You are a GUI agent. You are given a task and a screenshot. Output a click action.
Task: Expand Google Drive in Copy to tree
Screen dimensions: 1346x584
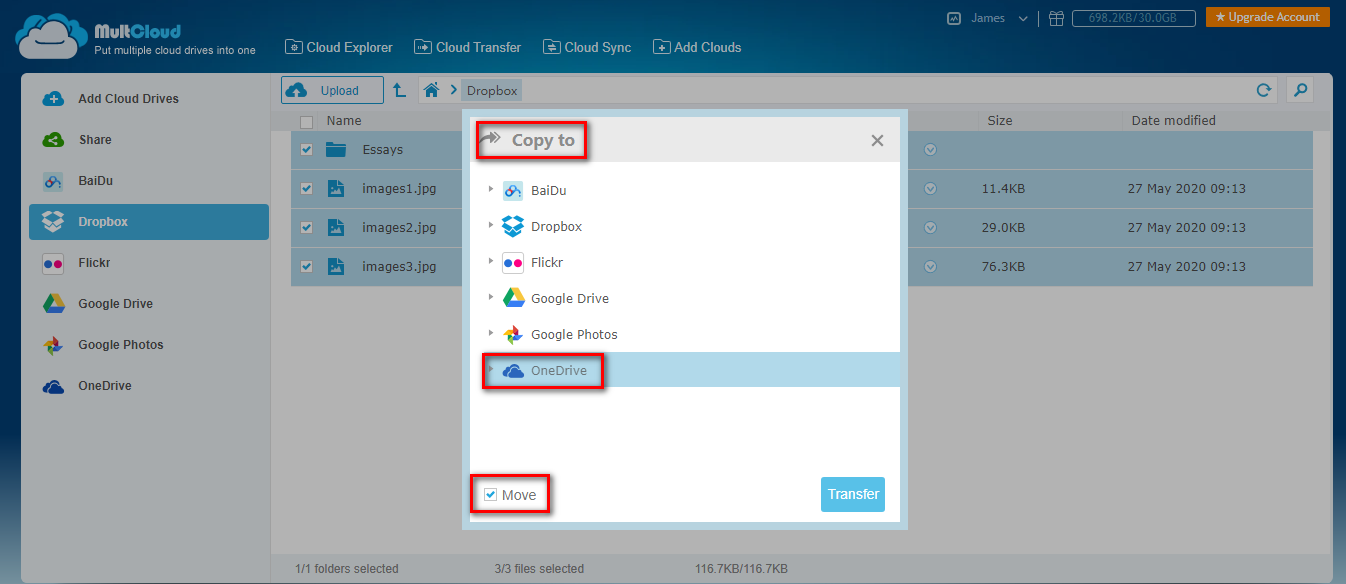tap(490, 297)
